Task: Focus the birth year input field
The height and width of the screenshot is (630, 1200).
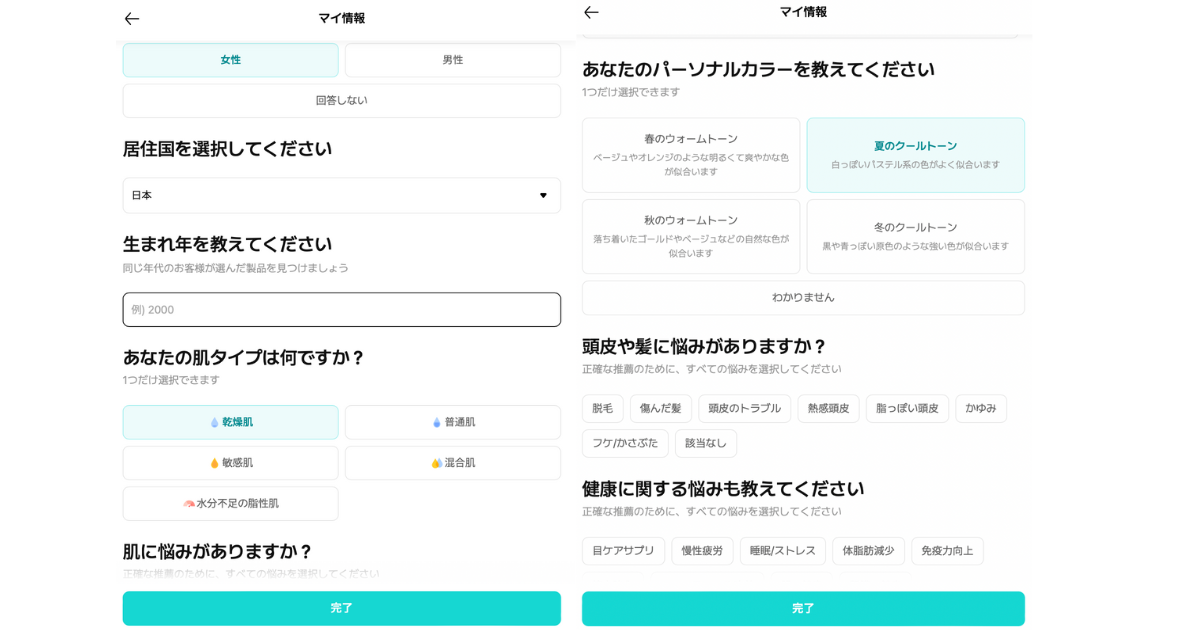Action: point(341,310)
